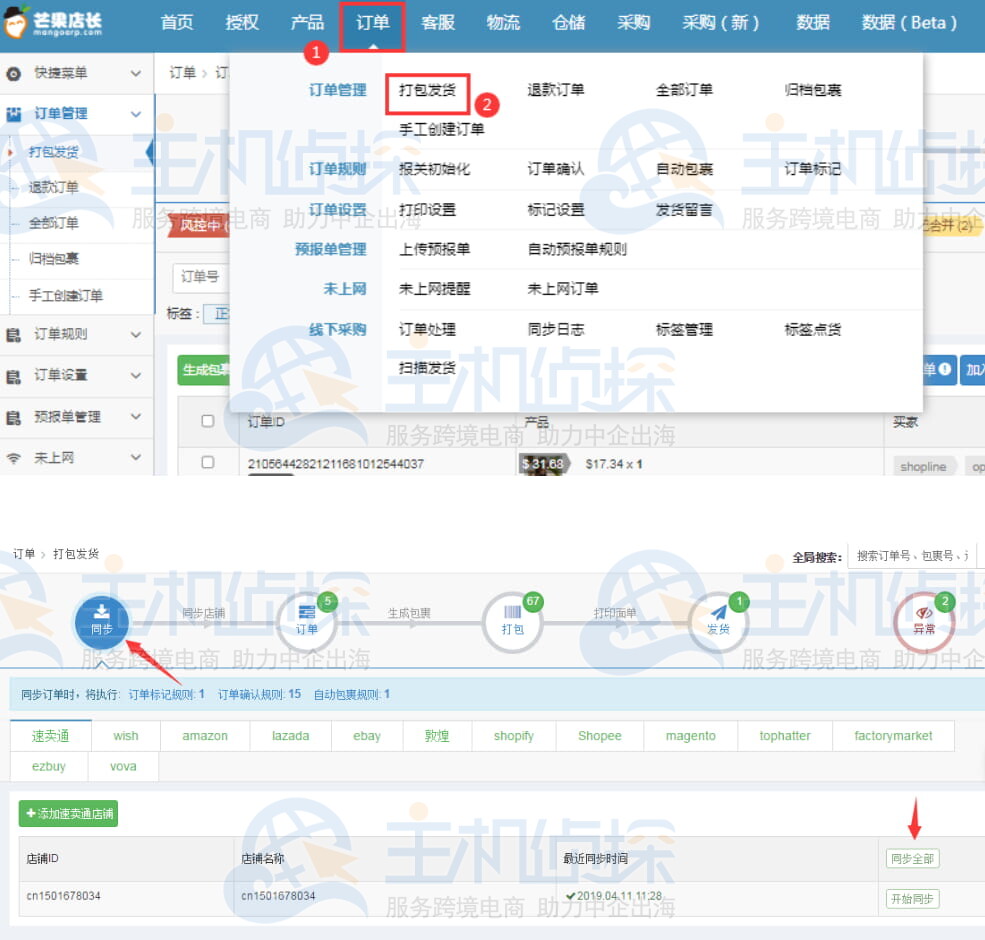
Task: Click the blue 同步 sync step icon
Action: [101, 620]
